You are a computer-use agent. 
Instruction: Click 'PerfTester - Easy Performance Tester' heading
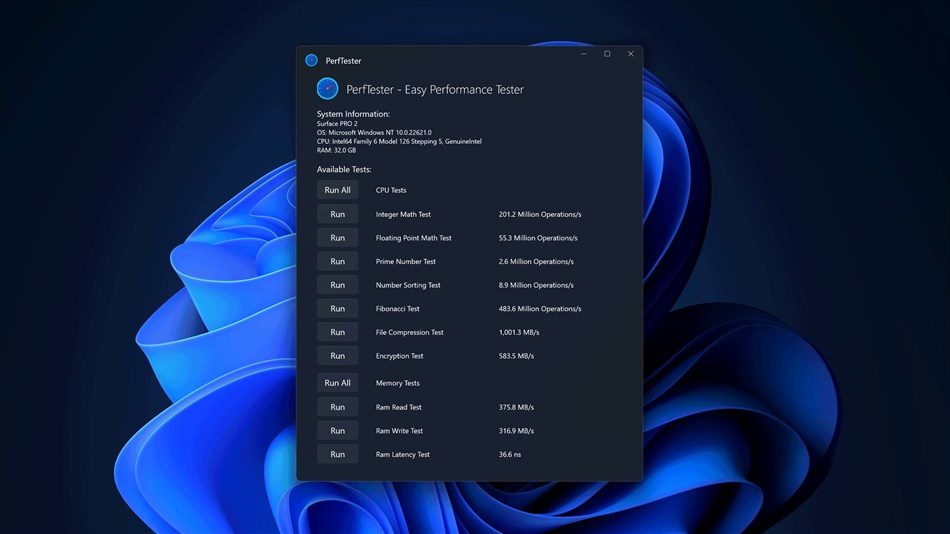pos(434,89)
